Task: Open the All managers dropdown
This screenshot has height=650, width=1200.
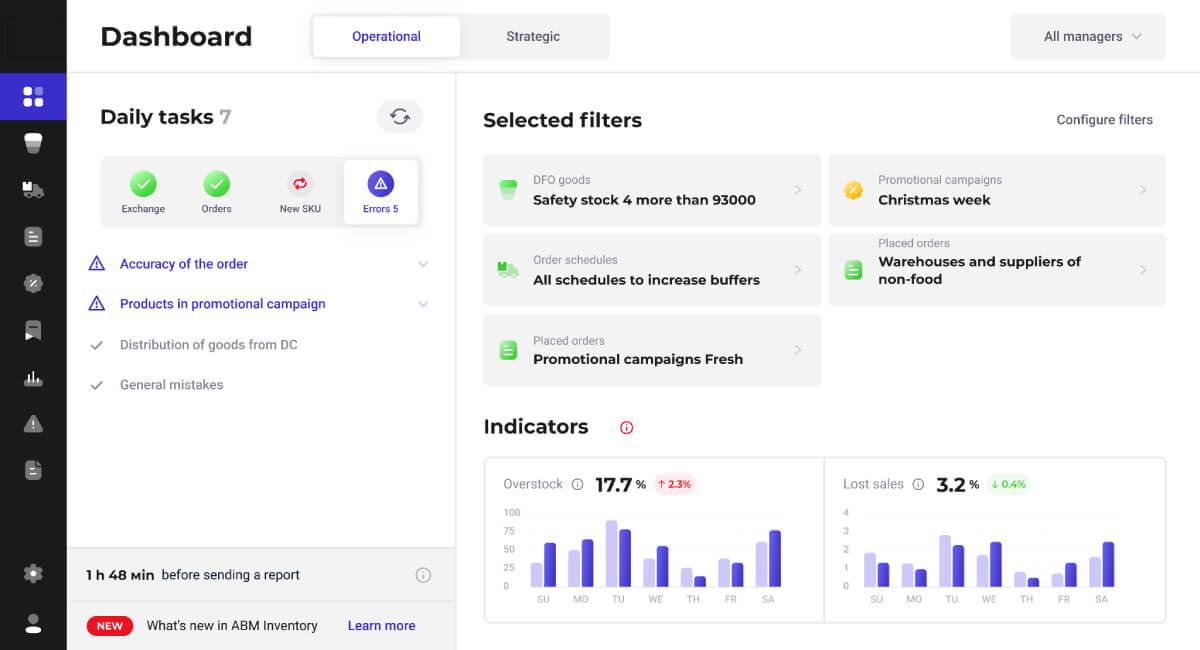Action: pos(1089,37)
